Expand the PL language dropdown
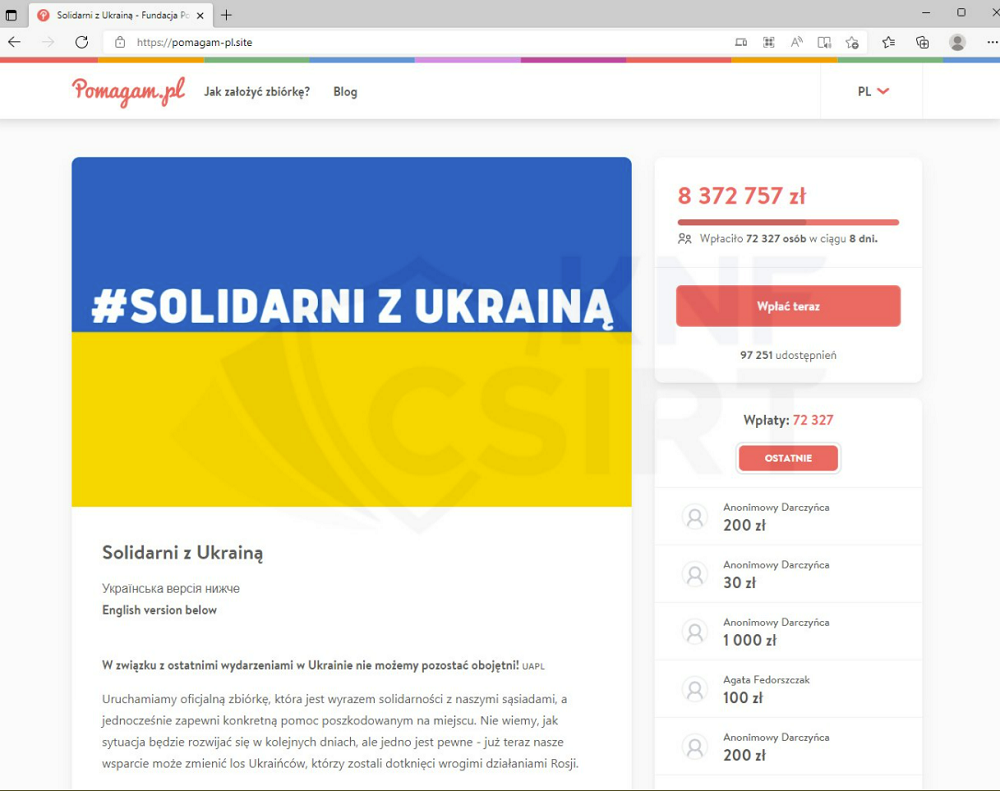This screenshot has height=791, width=1000. tap(873, 91)
